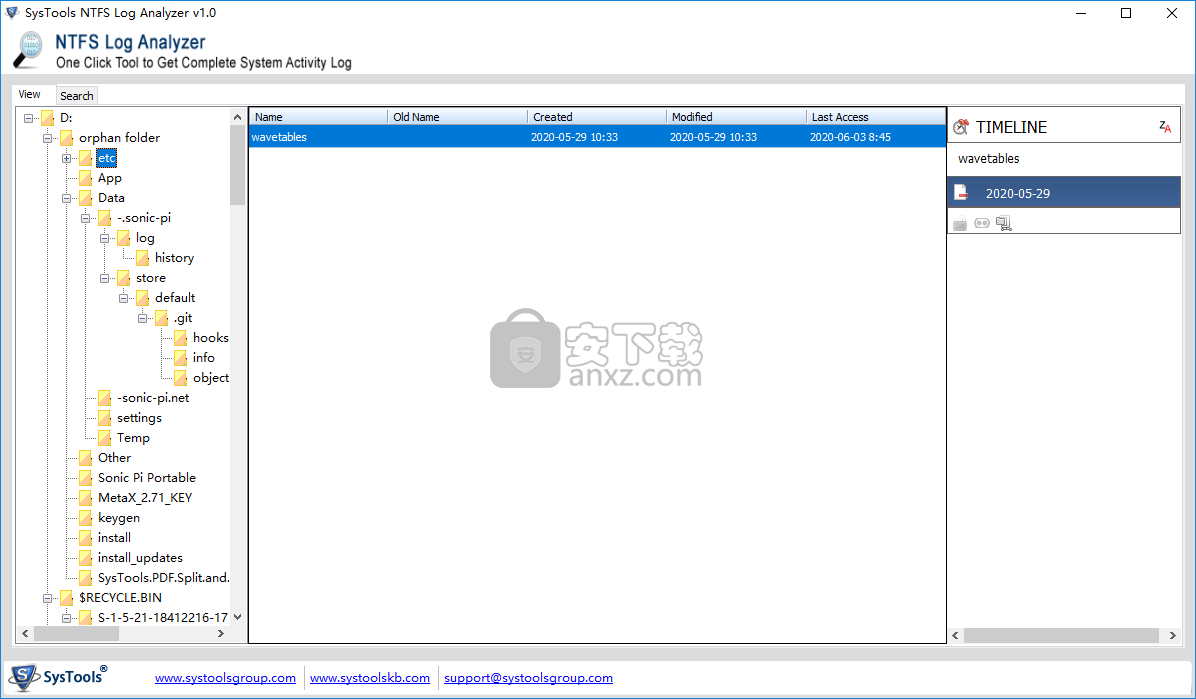This screenshot has width=1196, height=699.
Task: Sort by the Created column header
Action: [596, 117]
